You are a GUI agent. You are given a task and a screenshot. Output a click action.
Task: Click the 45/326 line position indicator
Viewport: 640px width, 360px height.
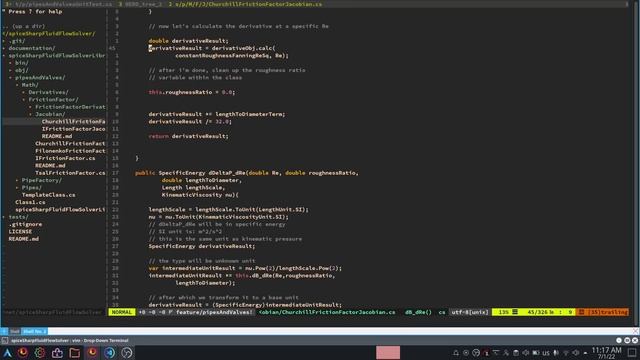pos(540,312)
